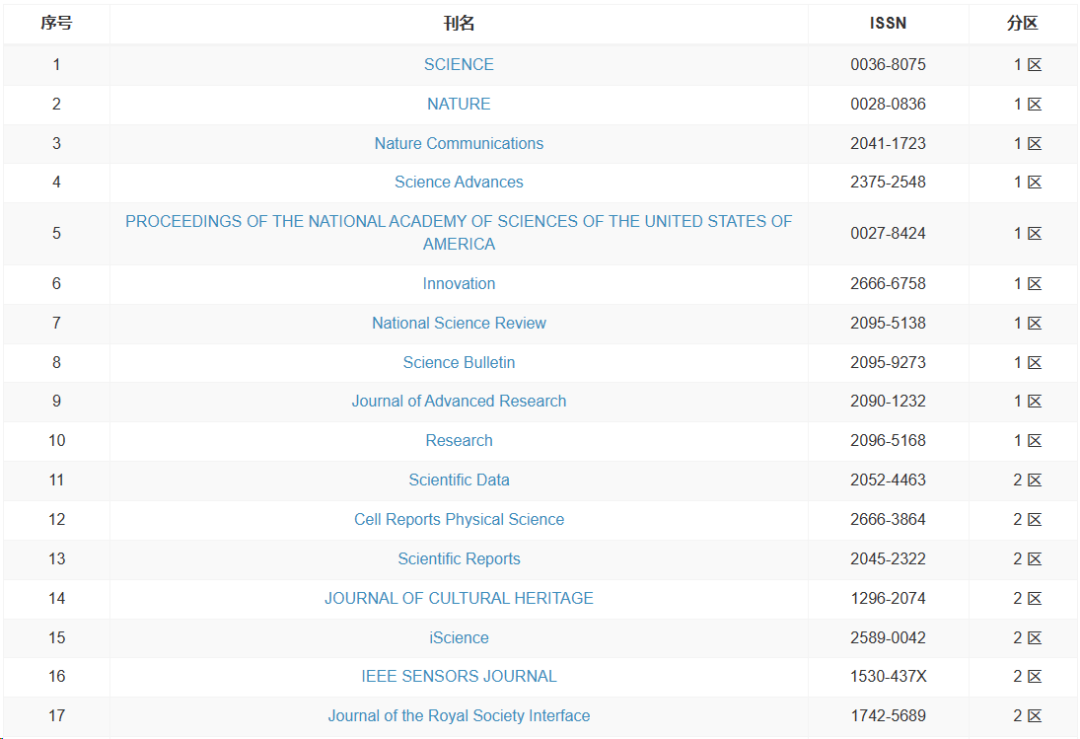Open National Science Review link
The width and height of the screenshot is (1080, 739).
point(459,323)
